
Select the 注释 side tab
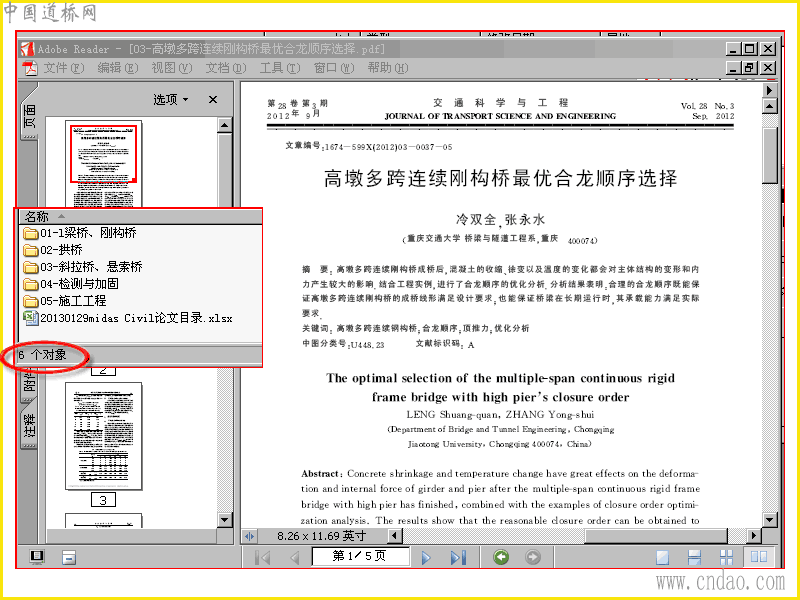pos(29,426)
